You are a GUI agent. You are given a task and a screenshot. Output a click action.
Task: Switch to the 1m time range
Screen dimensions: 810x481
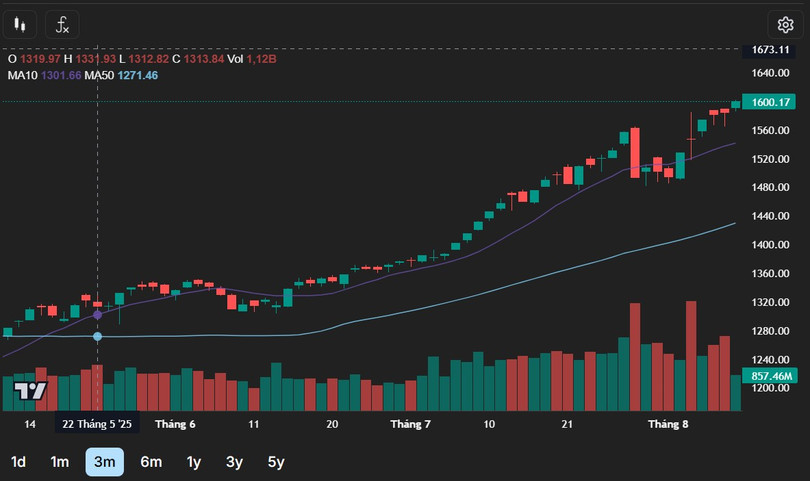click(x=60, y=461)
